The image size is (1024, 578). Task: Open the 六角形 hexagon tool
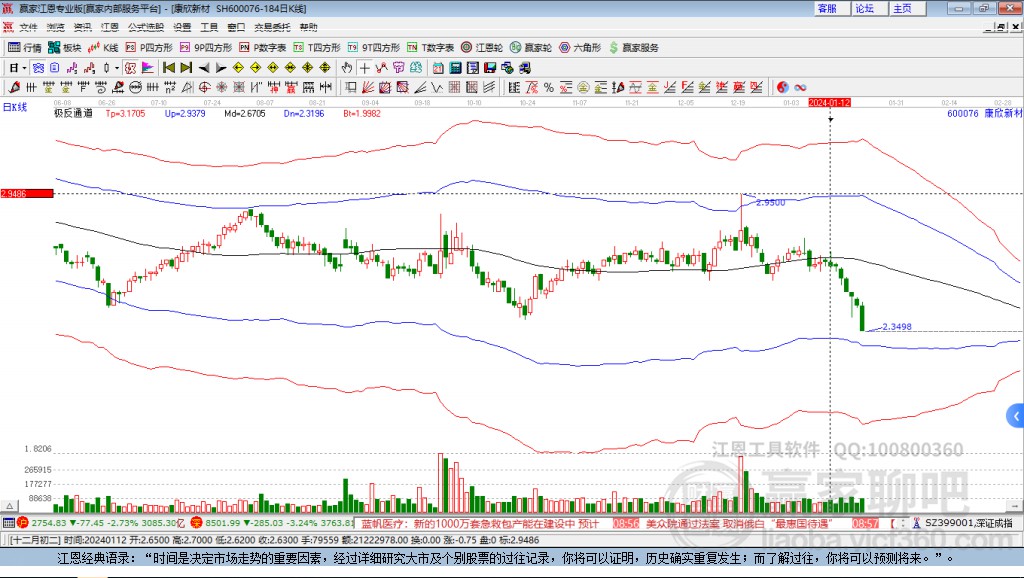click(580, 48)
